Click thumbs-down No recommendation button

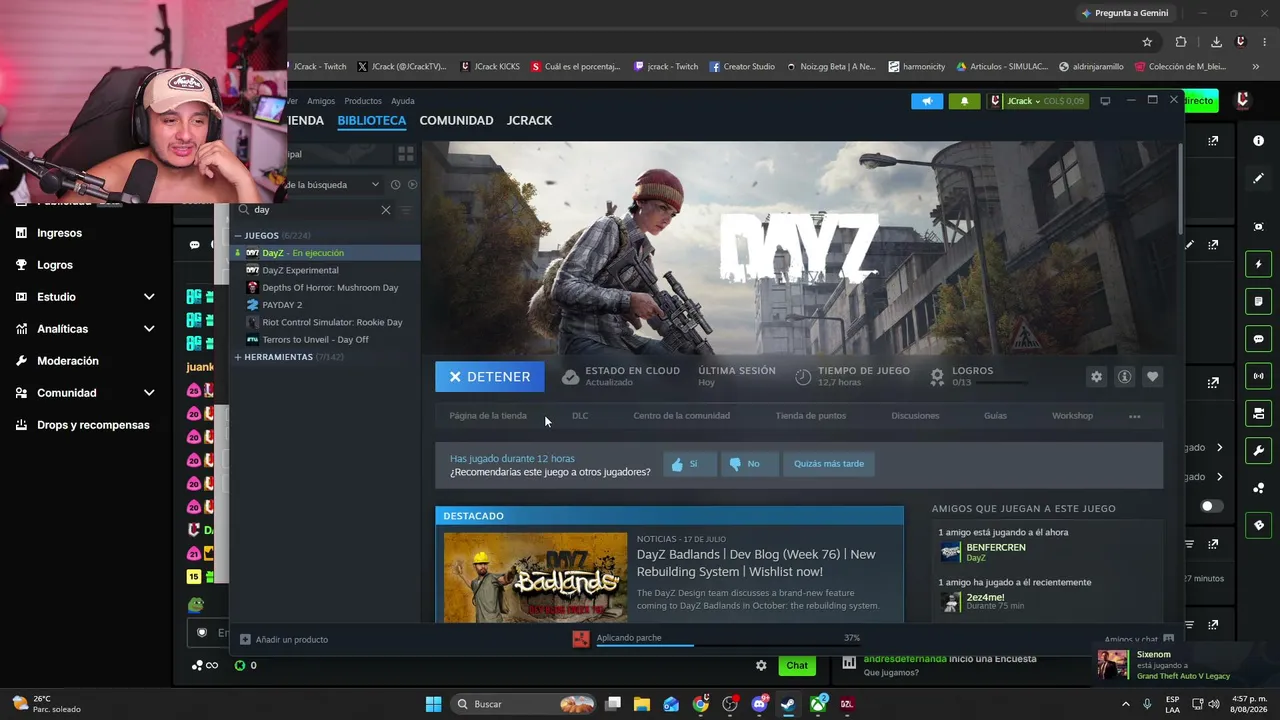[750, 464]
